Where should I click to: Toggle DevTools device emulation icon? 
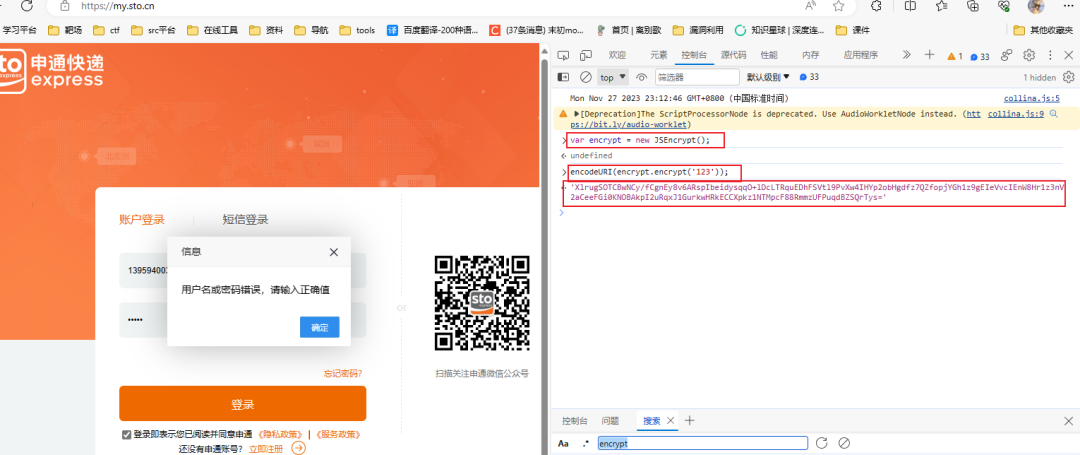[x=586, y=55]
